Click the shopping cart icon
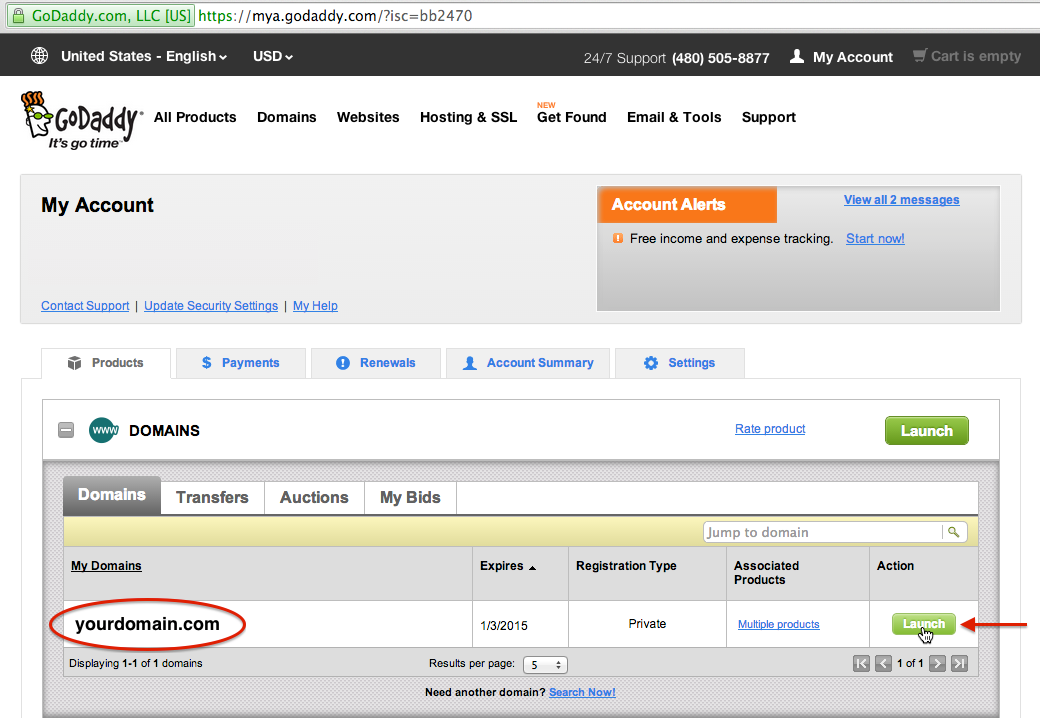The height and width of the screenshot is (718, 1040). pyautogui.click(x=919, y=55)
